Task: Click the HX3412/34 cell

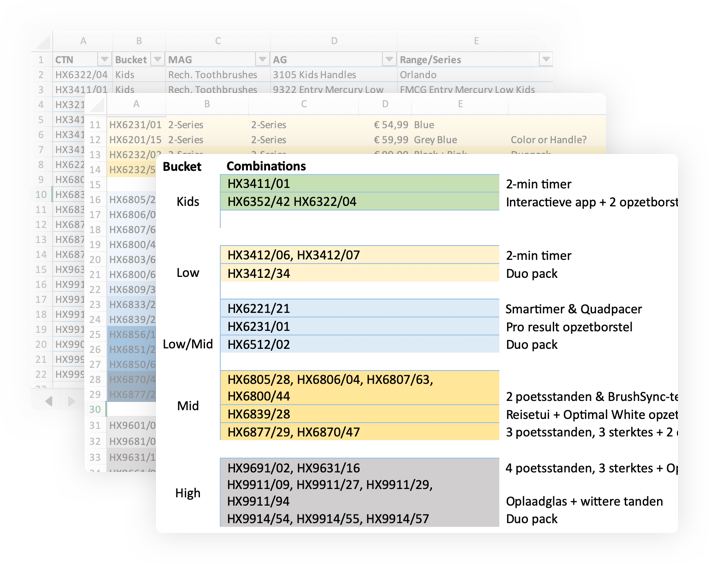Action: pyautogui.click(x=359, y=273)
